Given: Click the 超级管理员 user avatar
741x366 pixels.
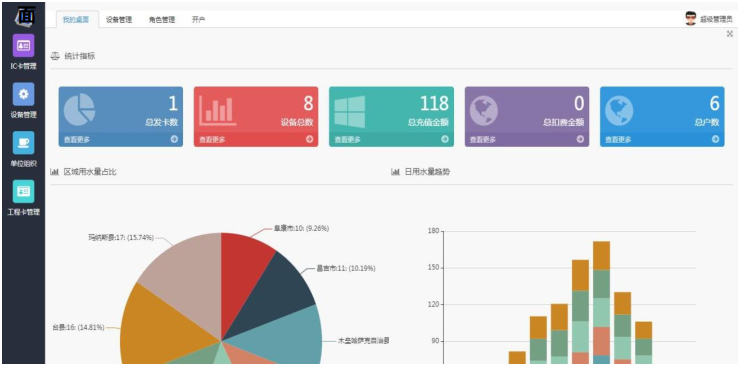Looking at the screenshot, I should (x=690, y=18).
